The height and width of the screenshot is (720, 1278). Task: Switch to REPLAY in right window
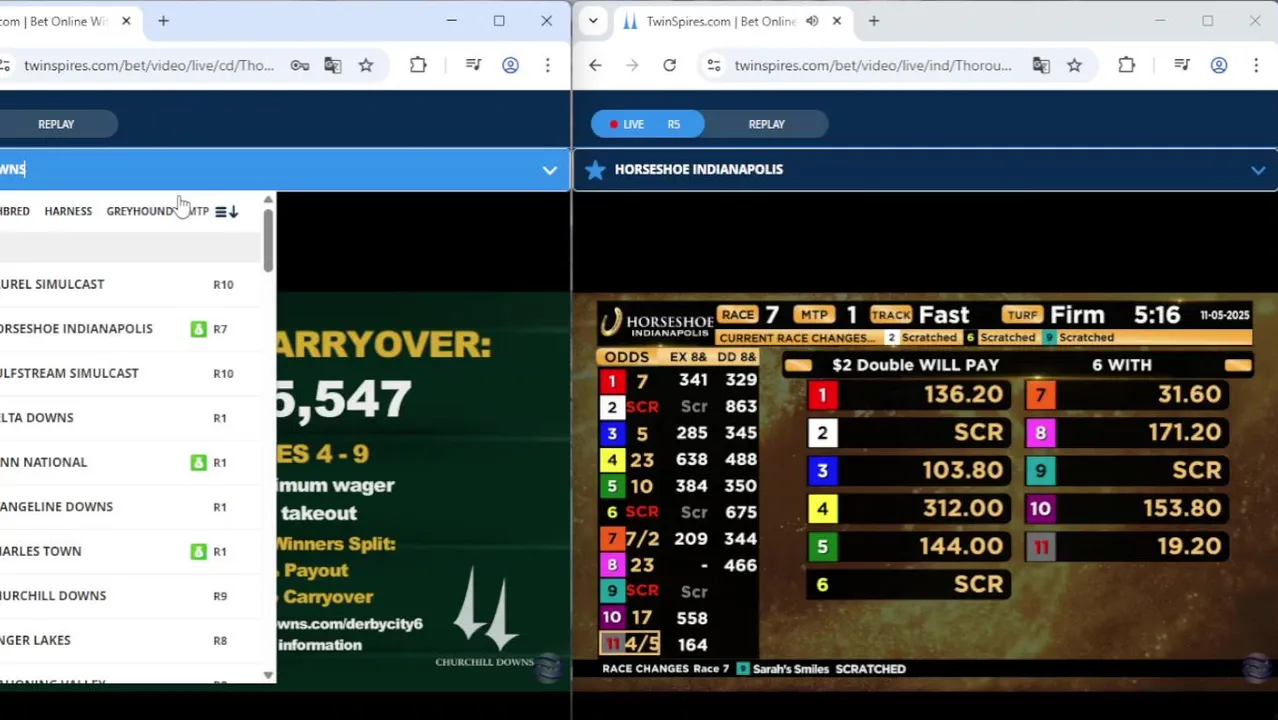[x=767, y=124]
